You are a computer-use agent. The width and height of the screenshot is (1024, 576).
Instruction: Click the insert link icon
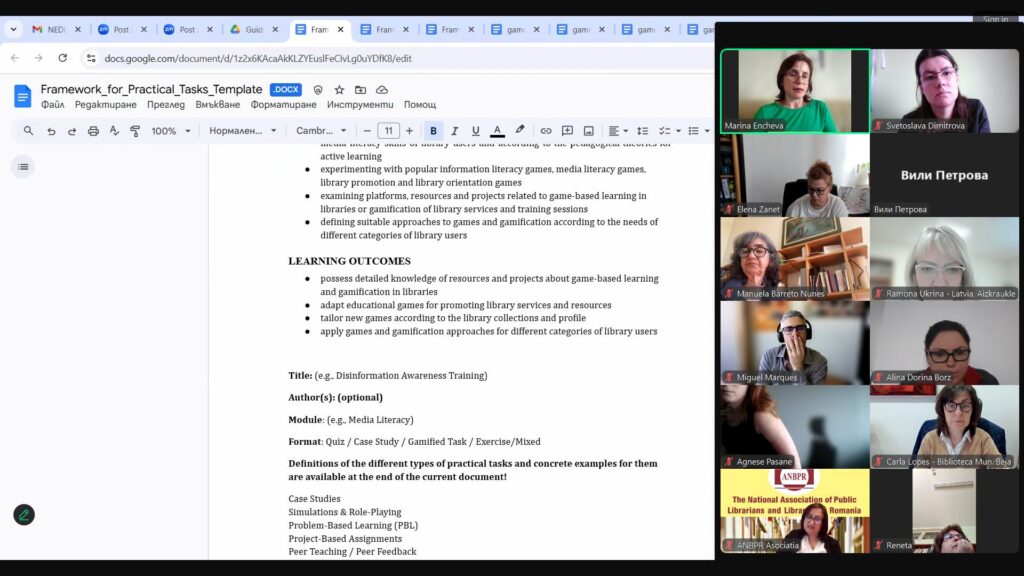coord(546,131)
